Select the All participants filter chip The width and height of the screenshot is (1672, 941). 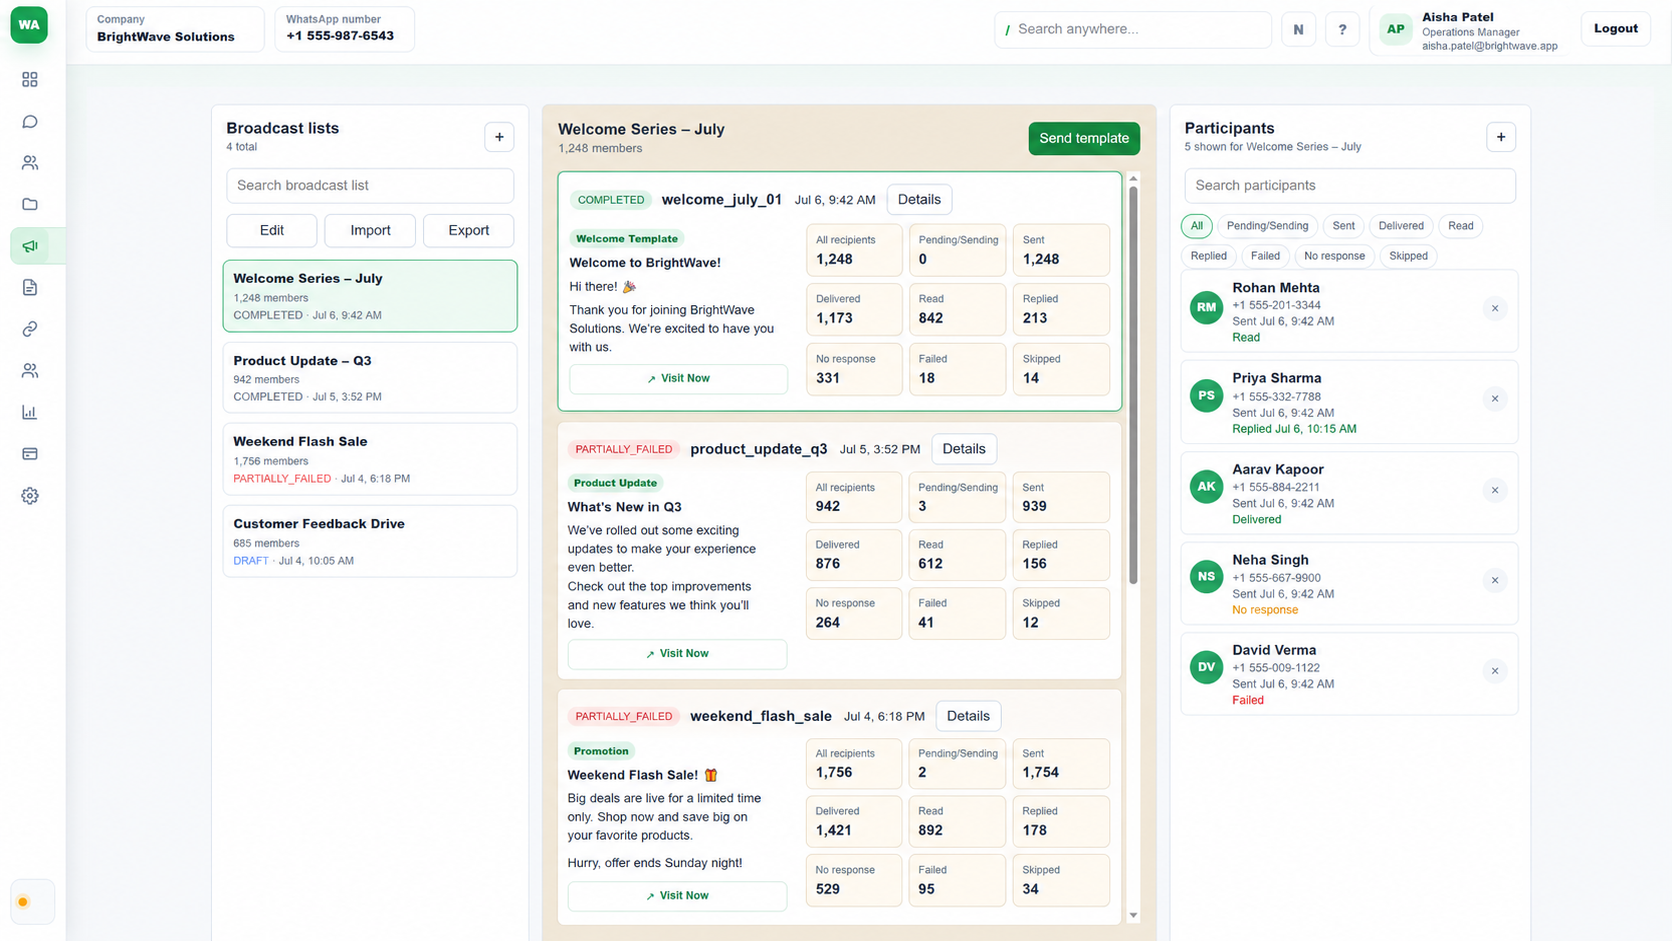pyautogui.click(x=1197, y=226)
